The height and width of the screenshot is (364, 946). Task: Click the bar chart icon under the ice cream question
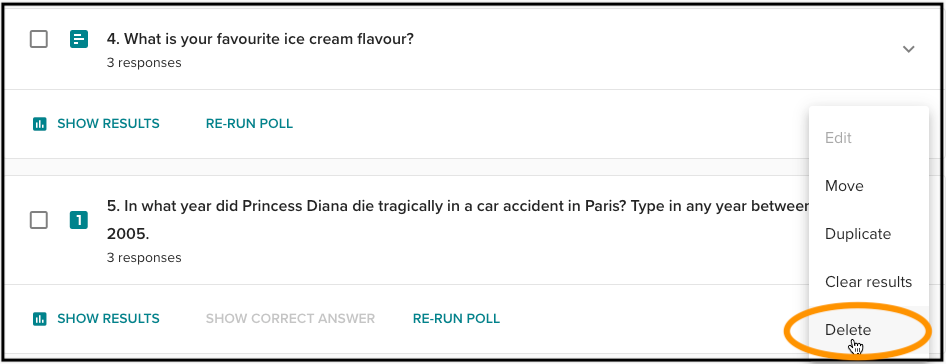point(39,124)
